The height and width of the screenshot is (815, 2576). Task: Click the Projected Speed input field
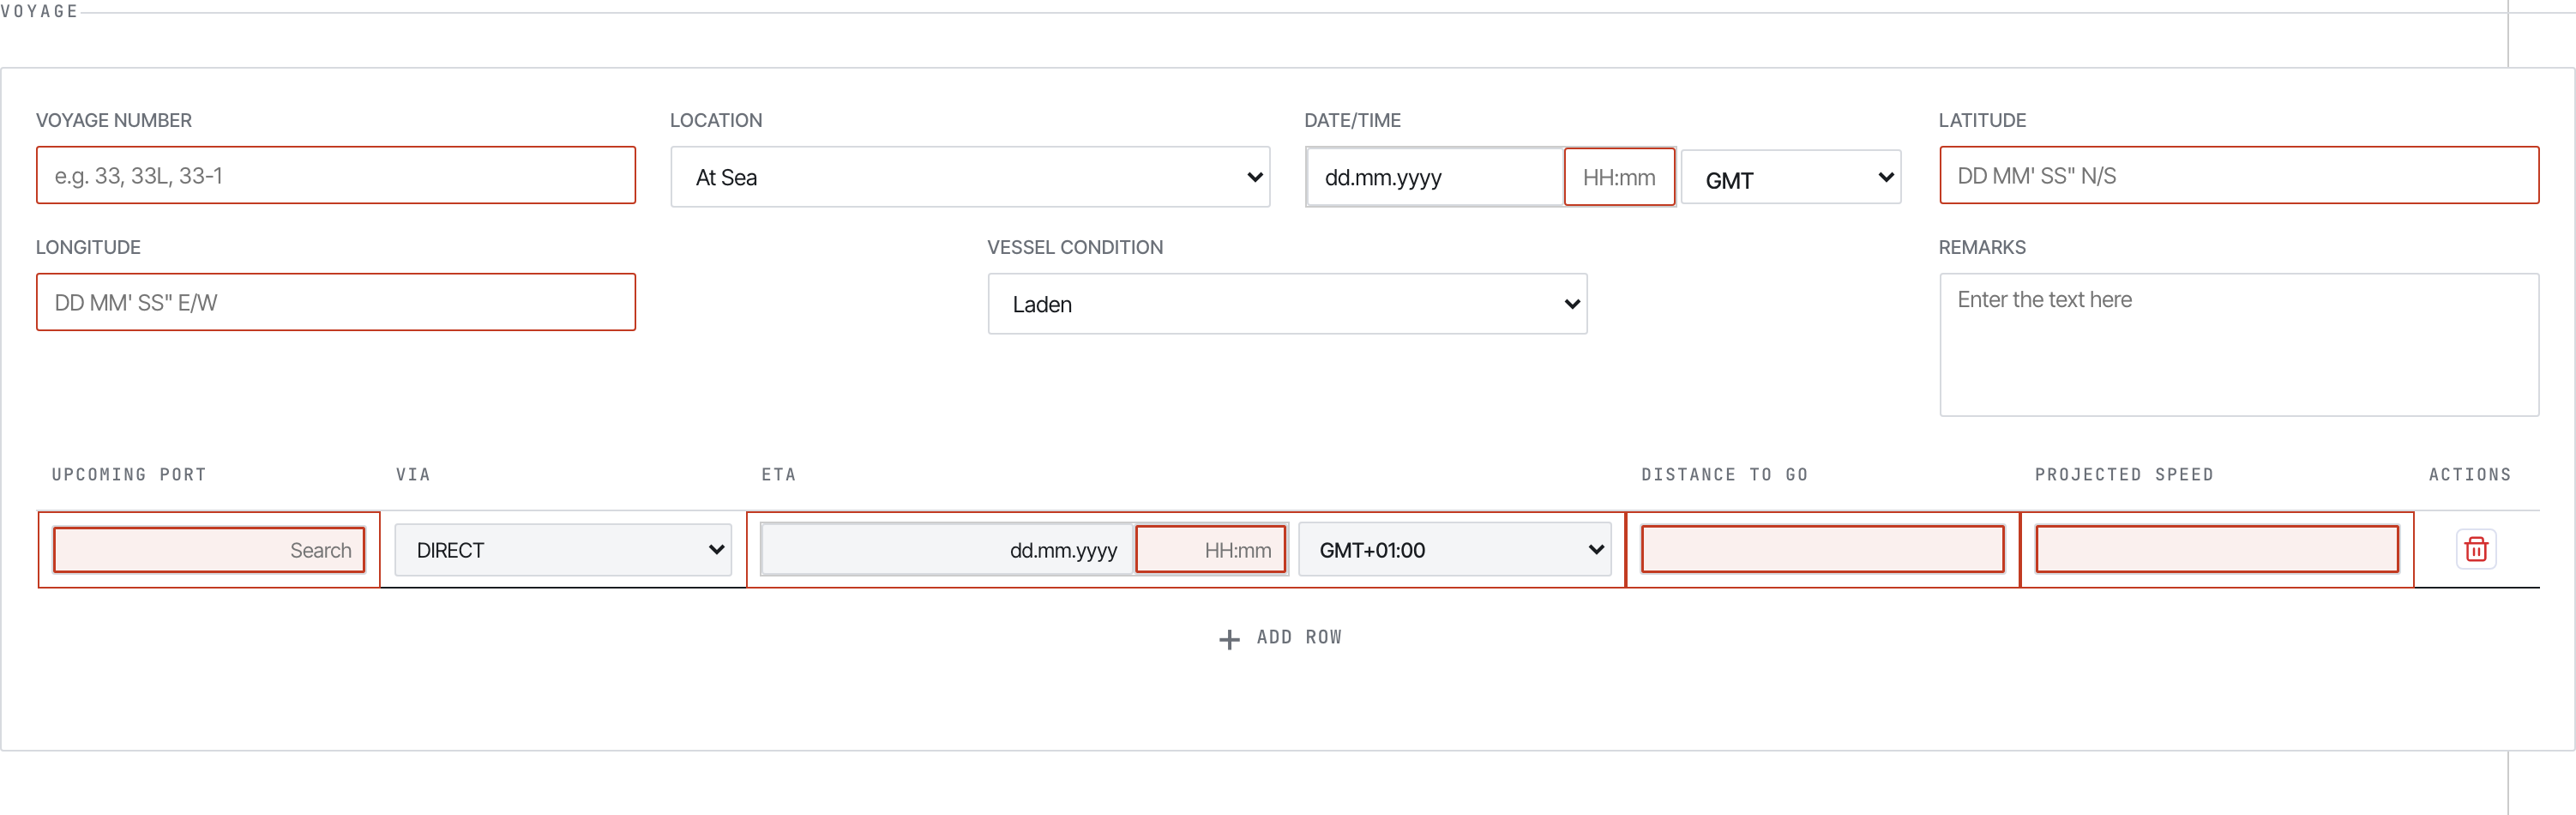point(2217,549)
